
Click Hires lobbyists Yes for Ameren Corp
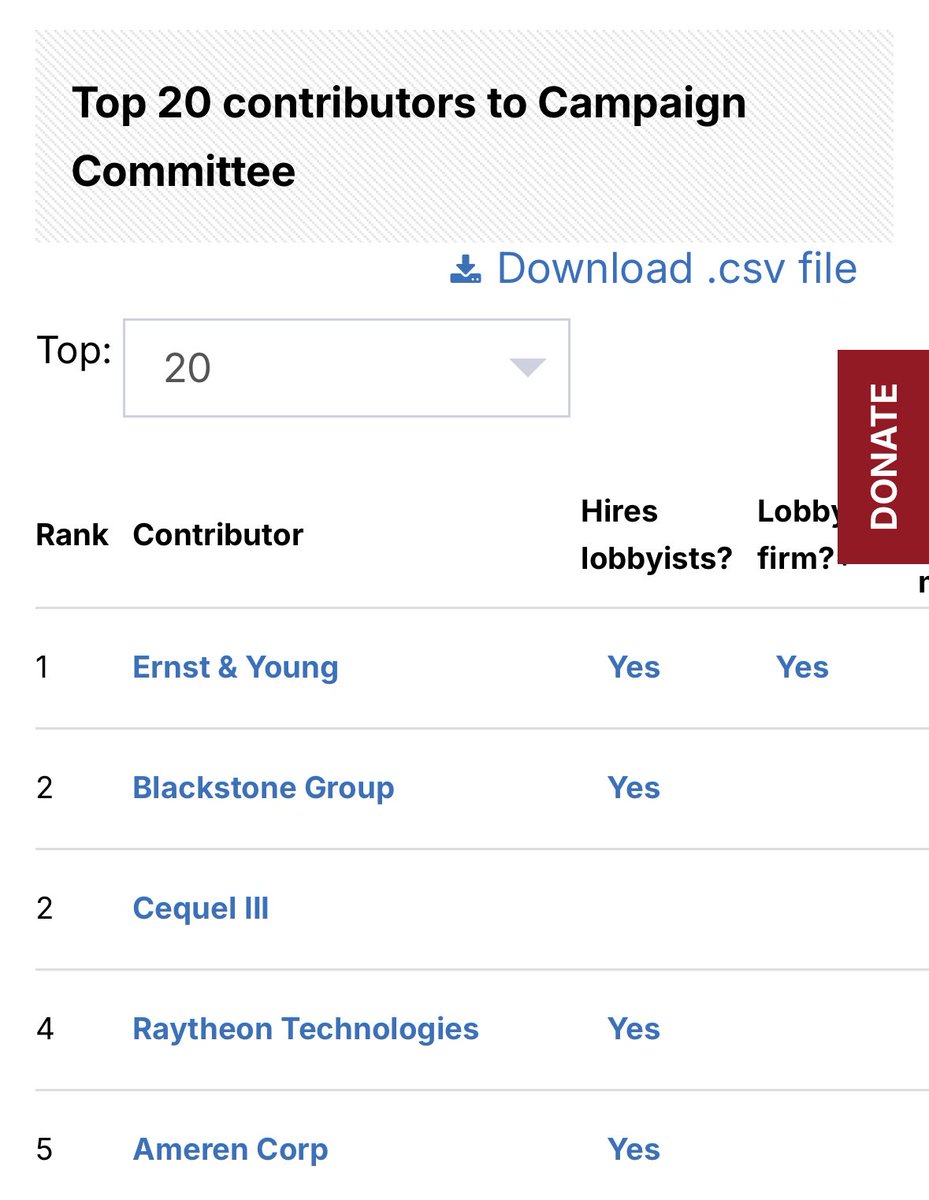(x=634, y=1150)
